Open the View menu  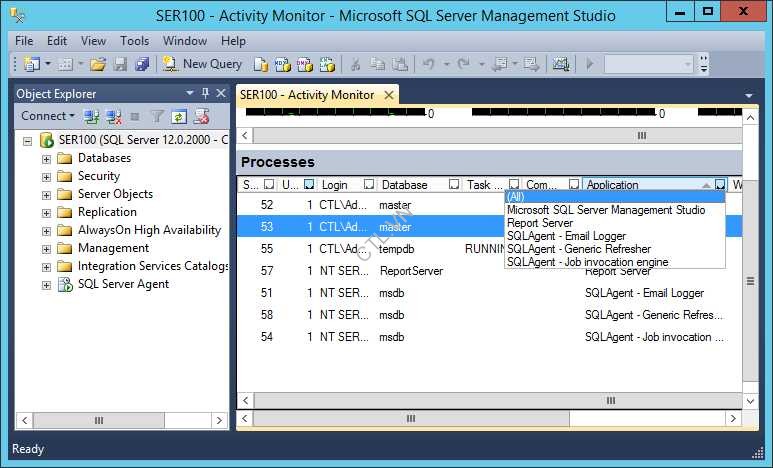pyautogui.click(x=93, y=41)
